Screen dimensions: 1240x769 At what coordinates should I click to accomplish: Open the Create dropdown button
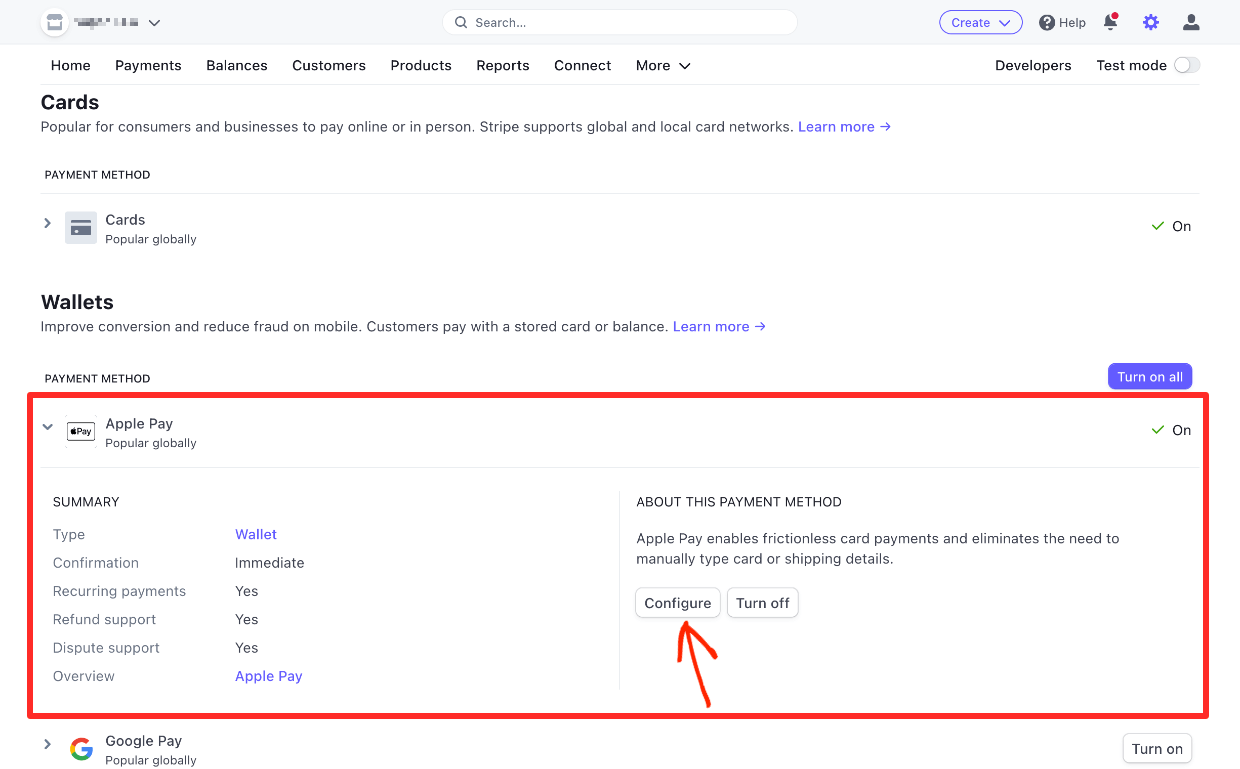pyautogui.click(x=980, y=22)
